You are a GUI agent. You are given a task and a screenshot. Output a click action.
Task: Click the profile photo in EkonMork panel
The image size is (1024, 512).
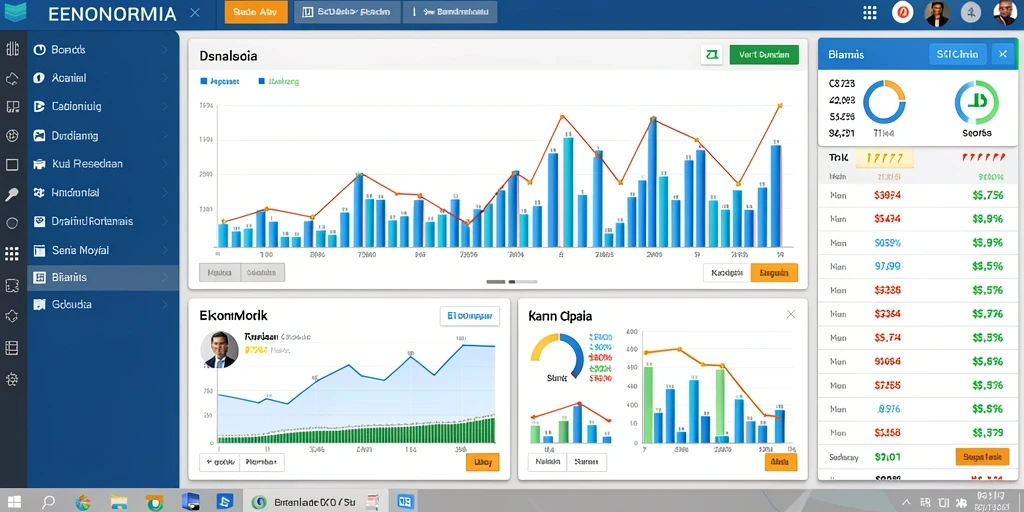[219, 349]
